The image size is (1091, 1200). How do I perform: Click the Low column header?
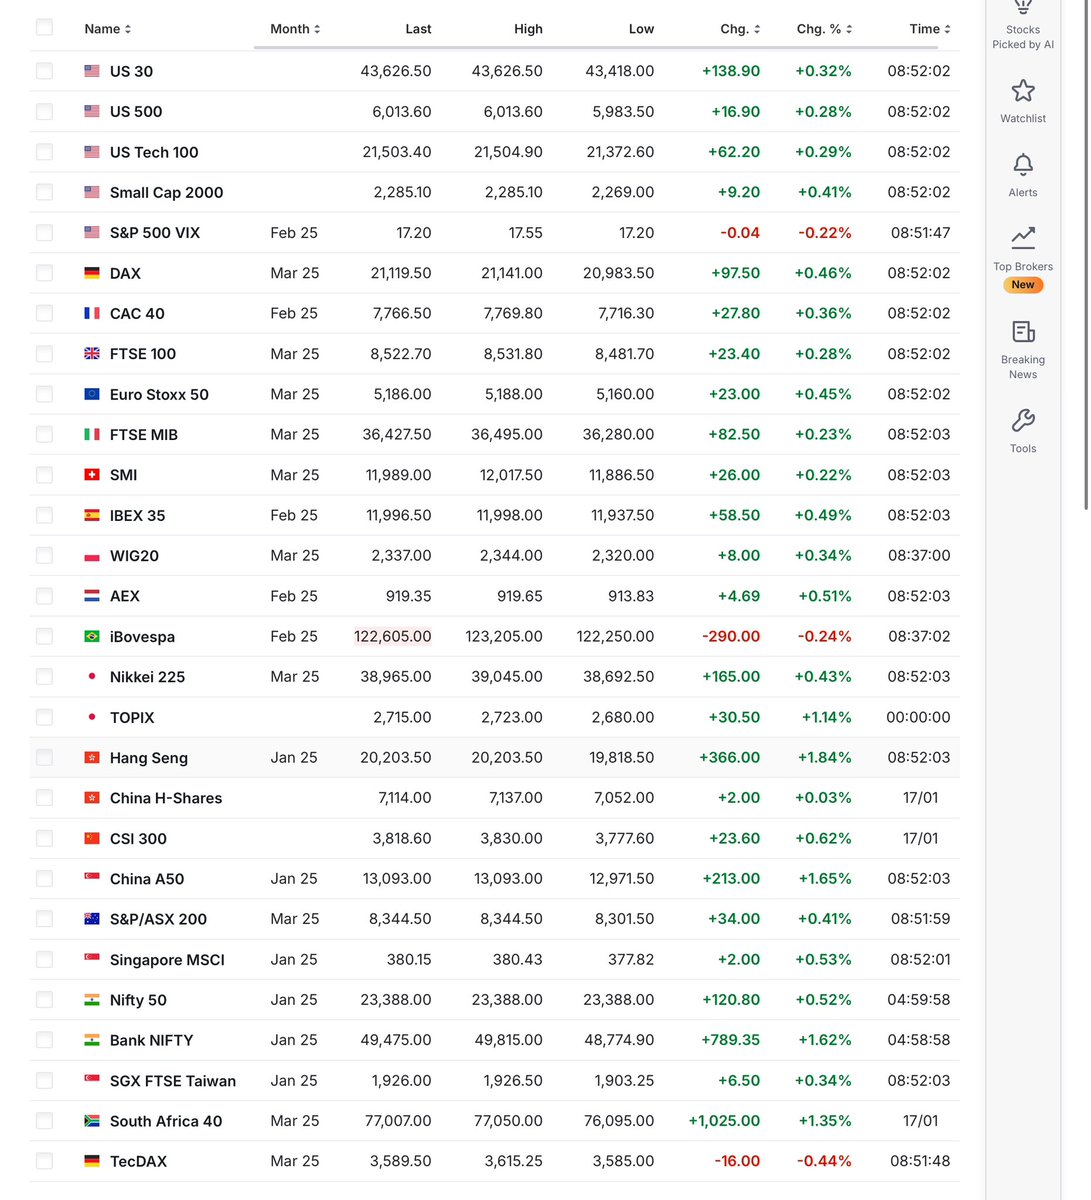pos(641,29)
